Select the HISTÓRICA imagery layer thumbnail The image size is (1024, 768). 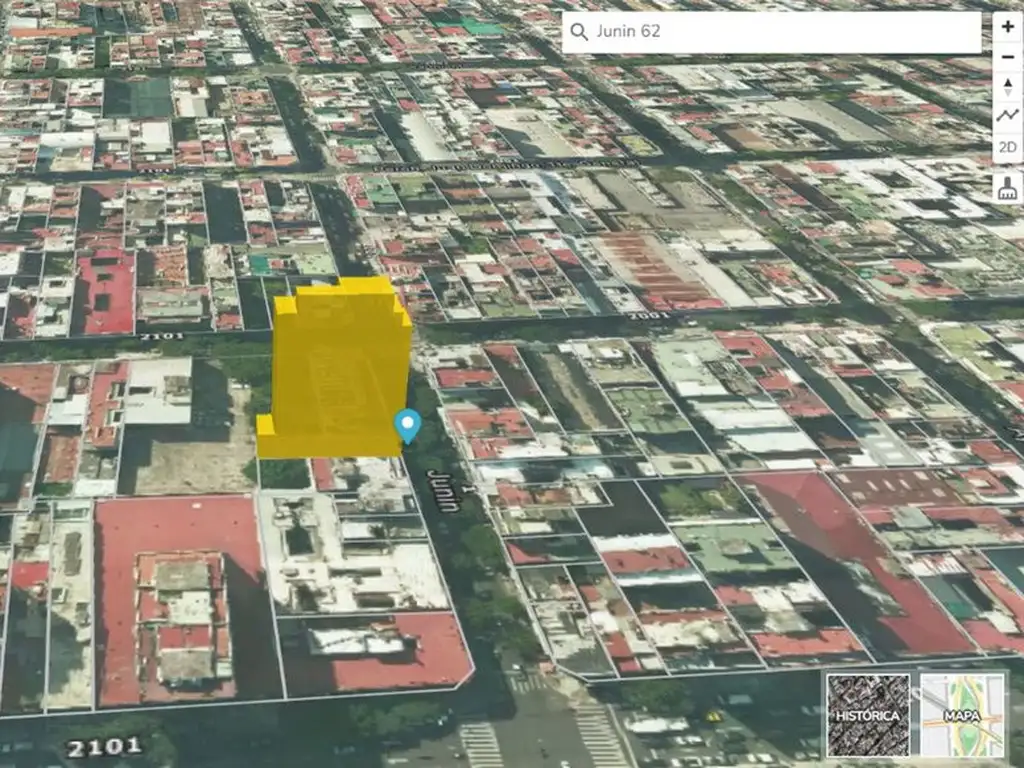(868, 714)
